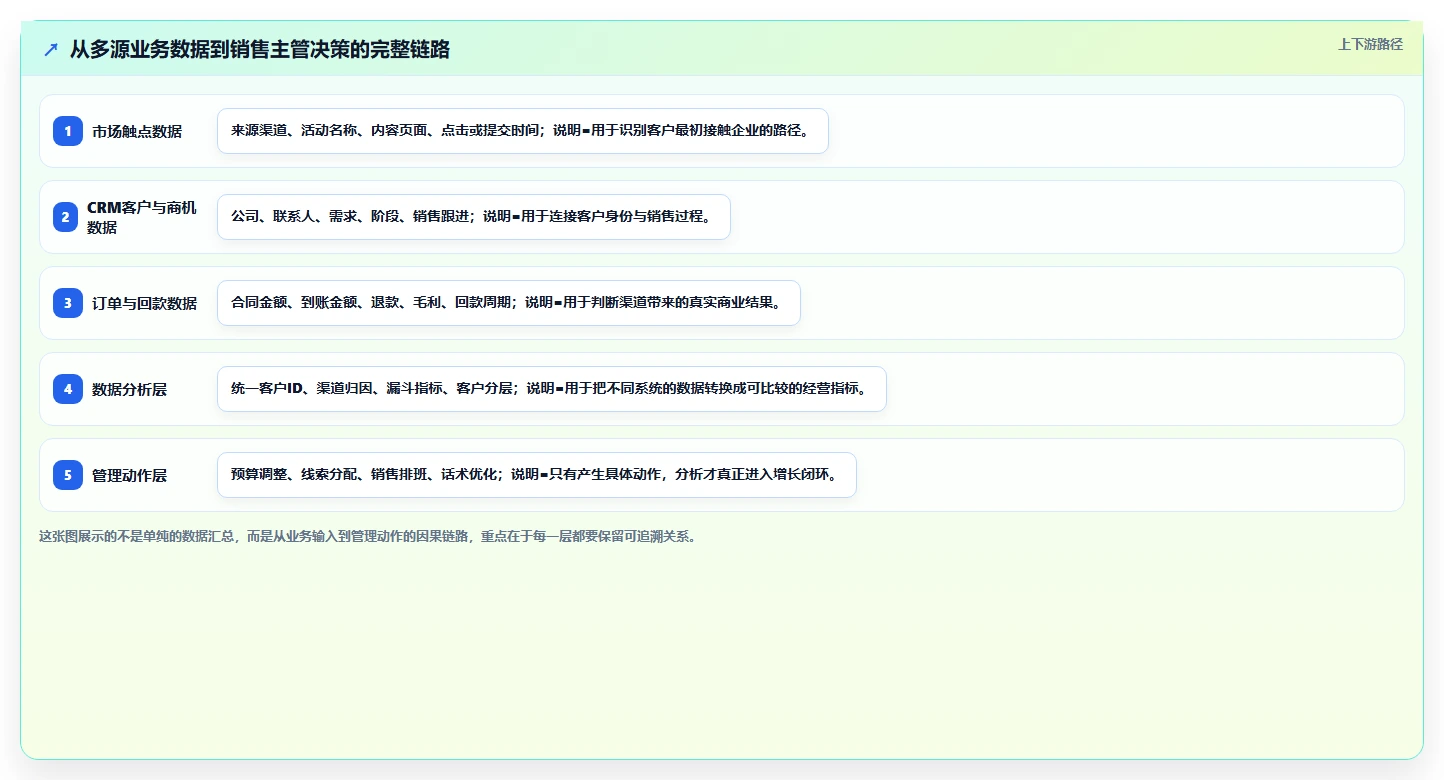Open the description box starting with 预算调整、线索分配
Screen dimensions: 1444x780
[537, 475]
